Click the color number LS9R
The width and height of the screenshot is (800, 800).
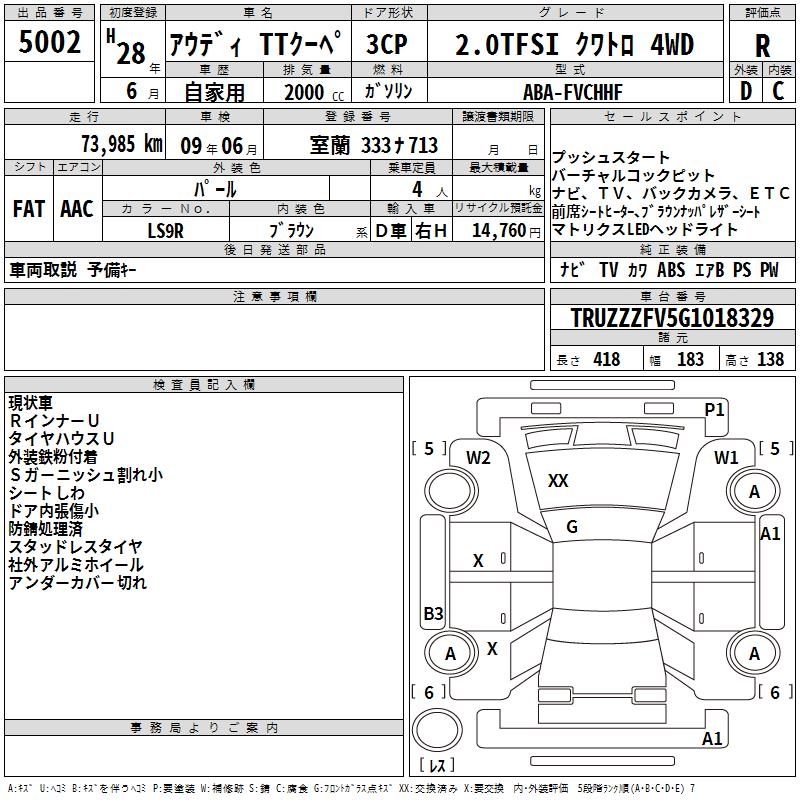tap(166, 230)
